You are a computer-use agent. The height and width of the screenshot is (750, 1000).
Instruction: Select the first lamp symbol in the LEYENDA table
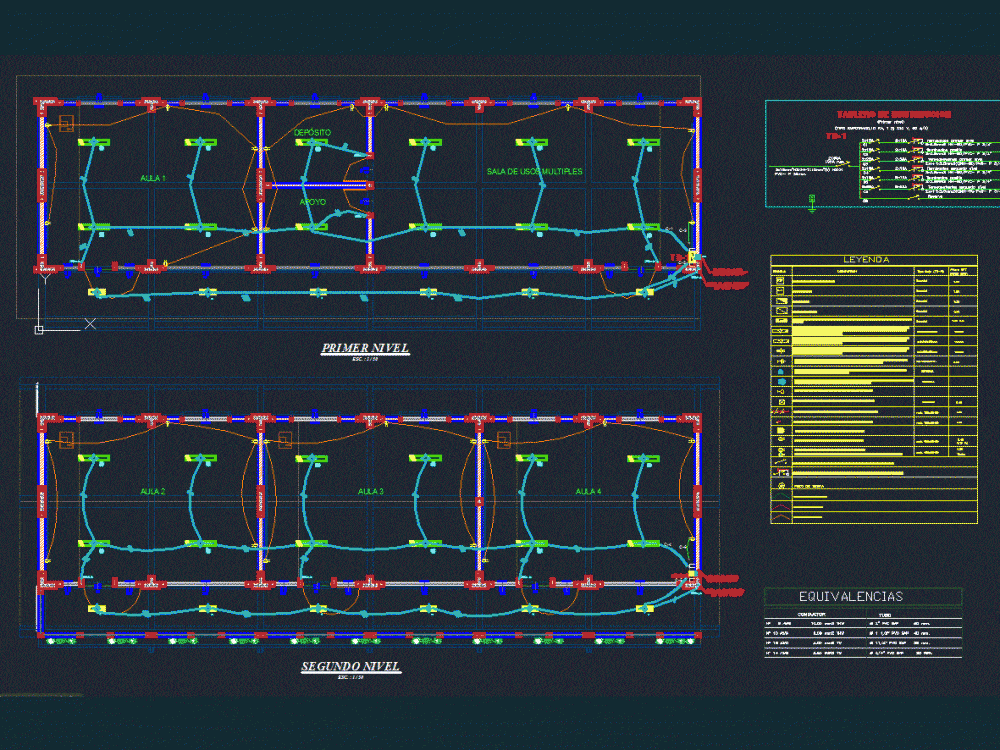click(780, 280)
